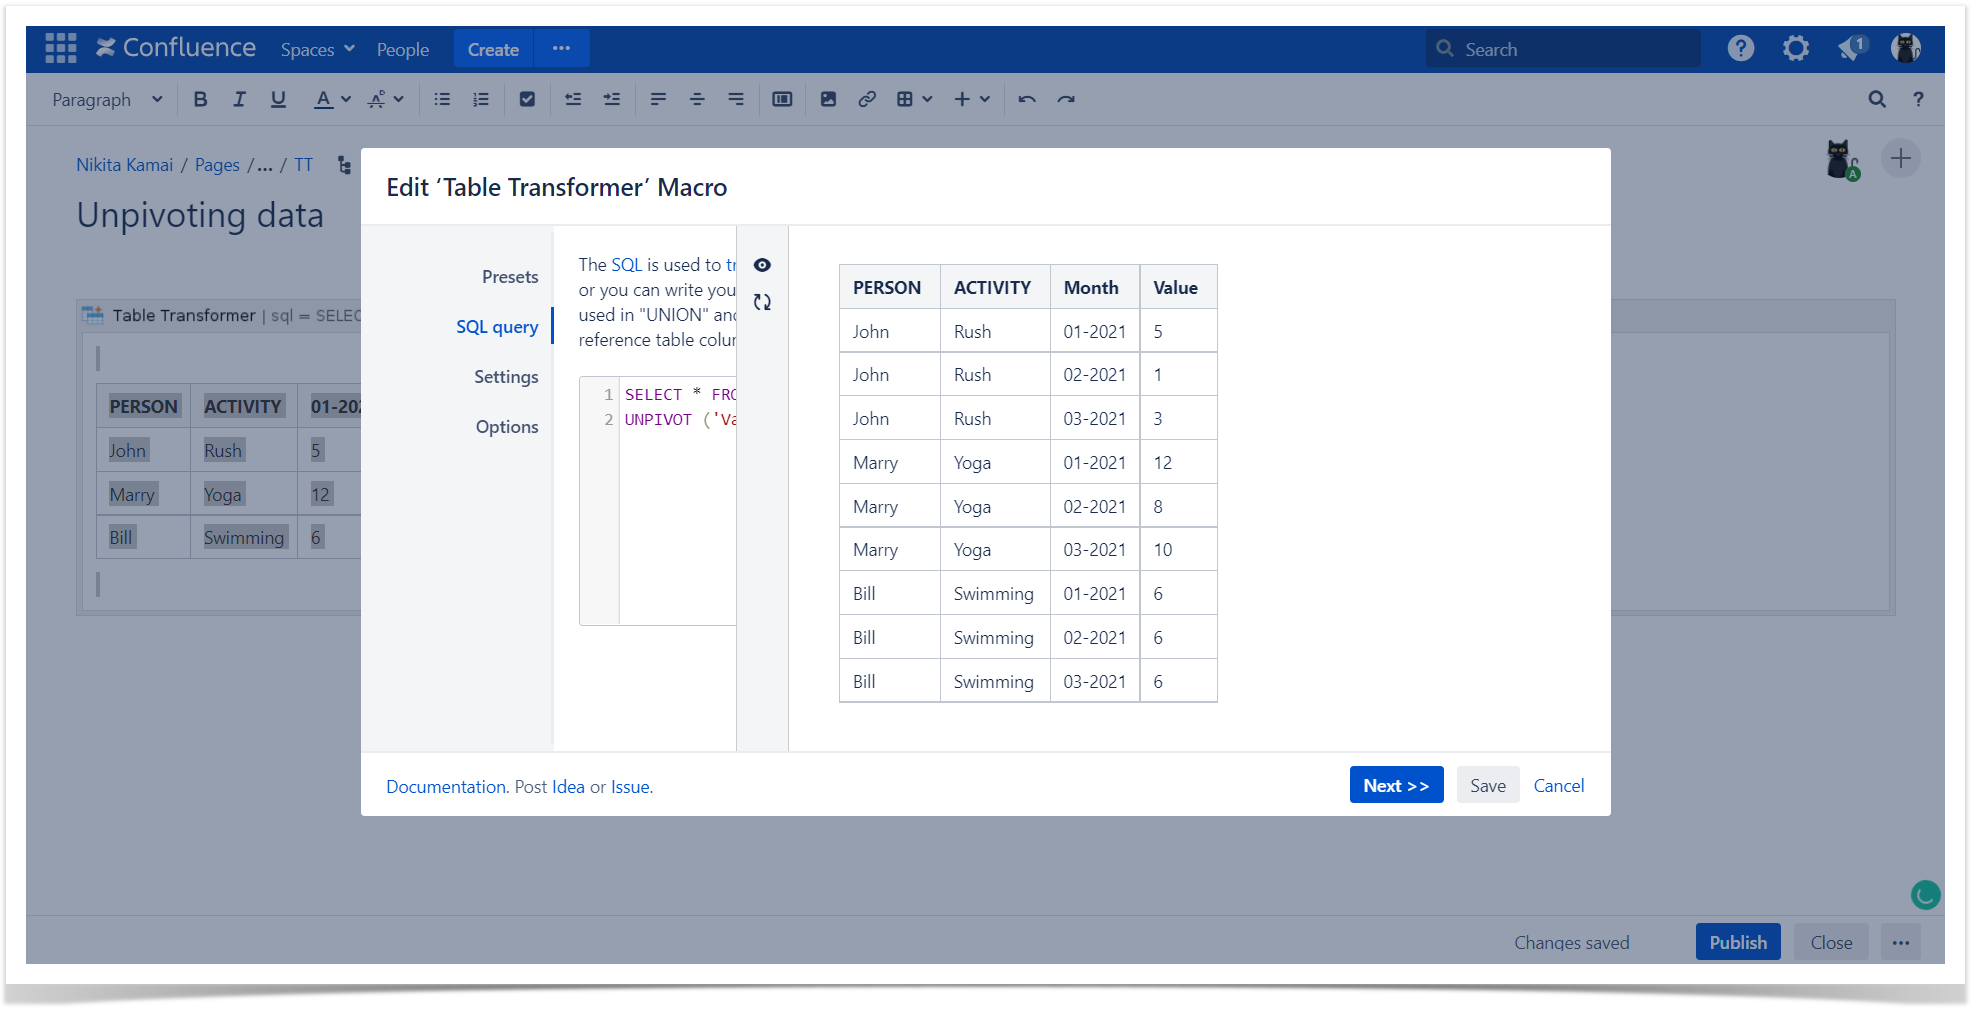
Task: Click the refresh preview arrows icon
Action: pos(762,302)
